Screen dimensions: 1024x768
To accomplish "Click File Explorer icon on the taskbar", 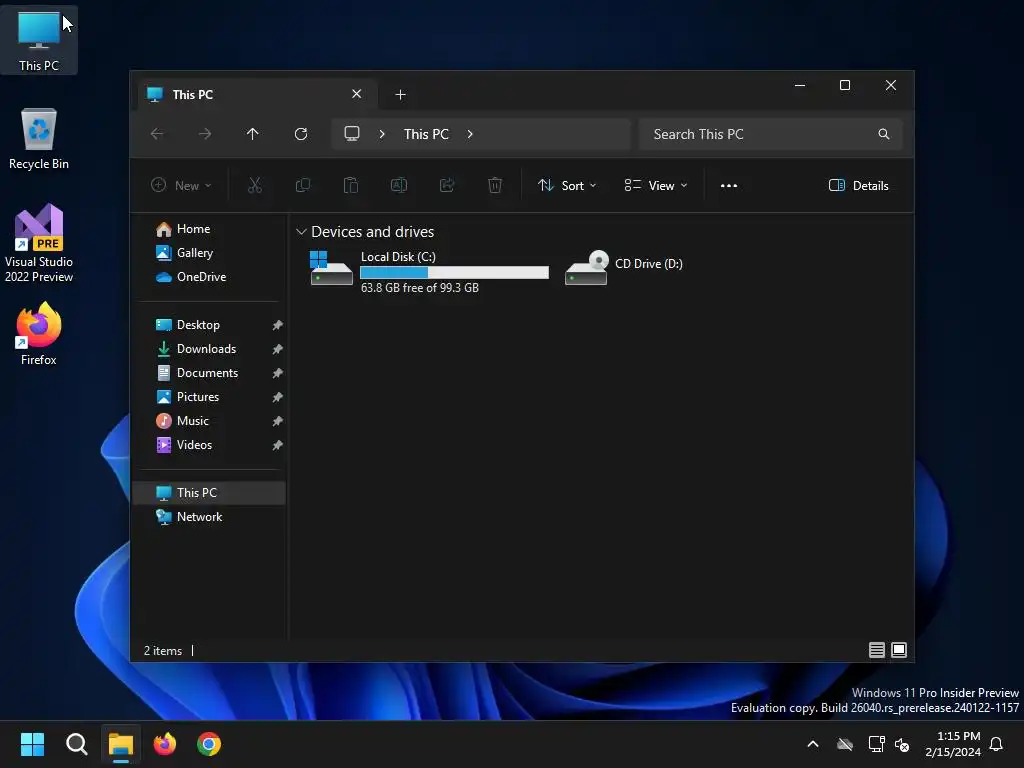I will 121,744.
